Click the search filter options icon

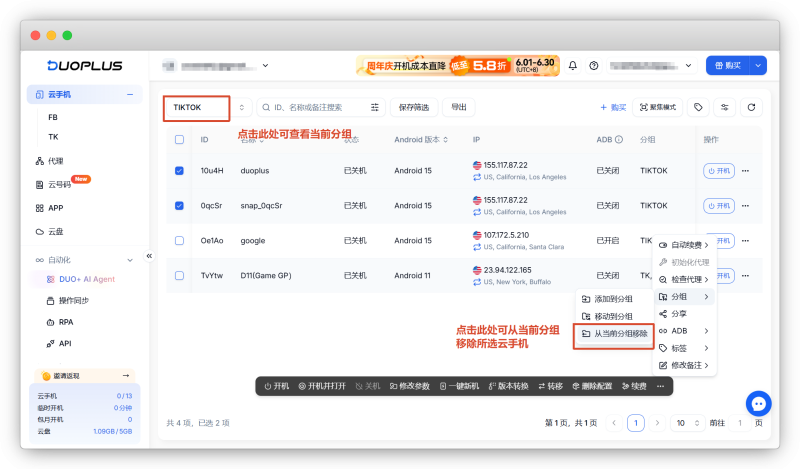point(374,107)
